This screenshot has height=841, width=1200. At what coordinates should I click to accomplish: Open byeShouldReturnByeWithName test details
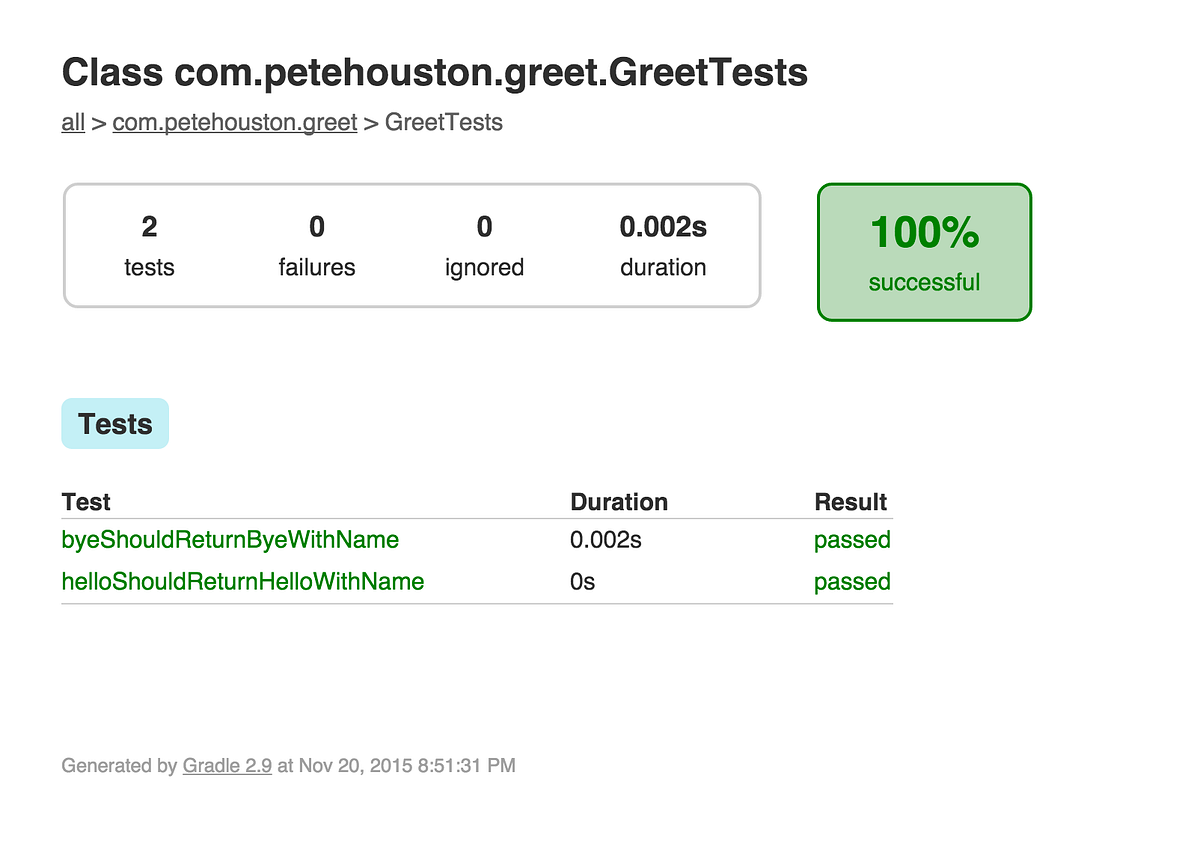coord(230,540)
